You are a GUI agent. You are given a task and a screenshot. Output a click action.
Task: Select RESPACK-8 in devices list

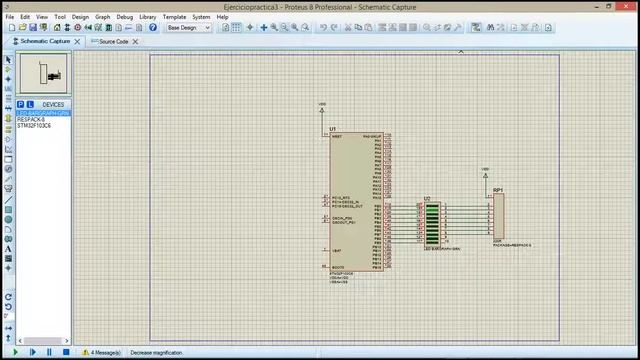31,119
